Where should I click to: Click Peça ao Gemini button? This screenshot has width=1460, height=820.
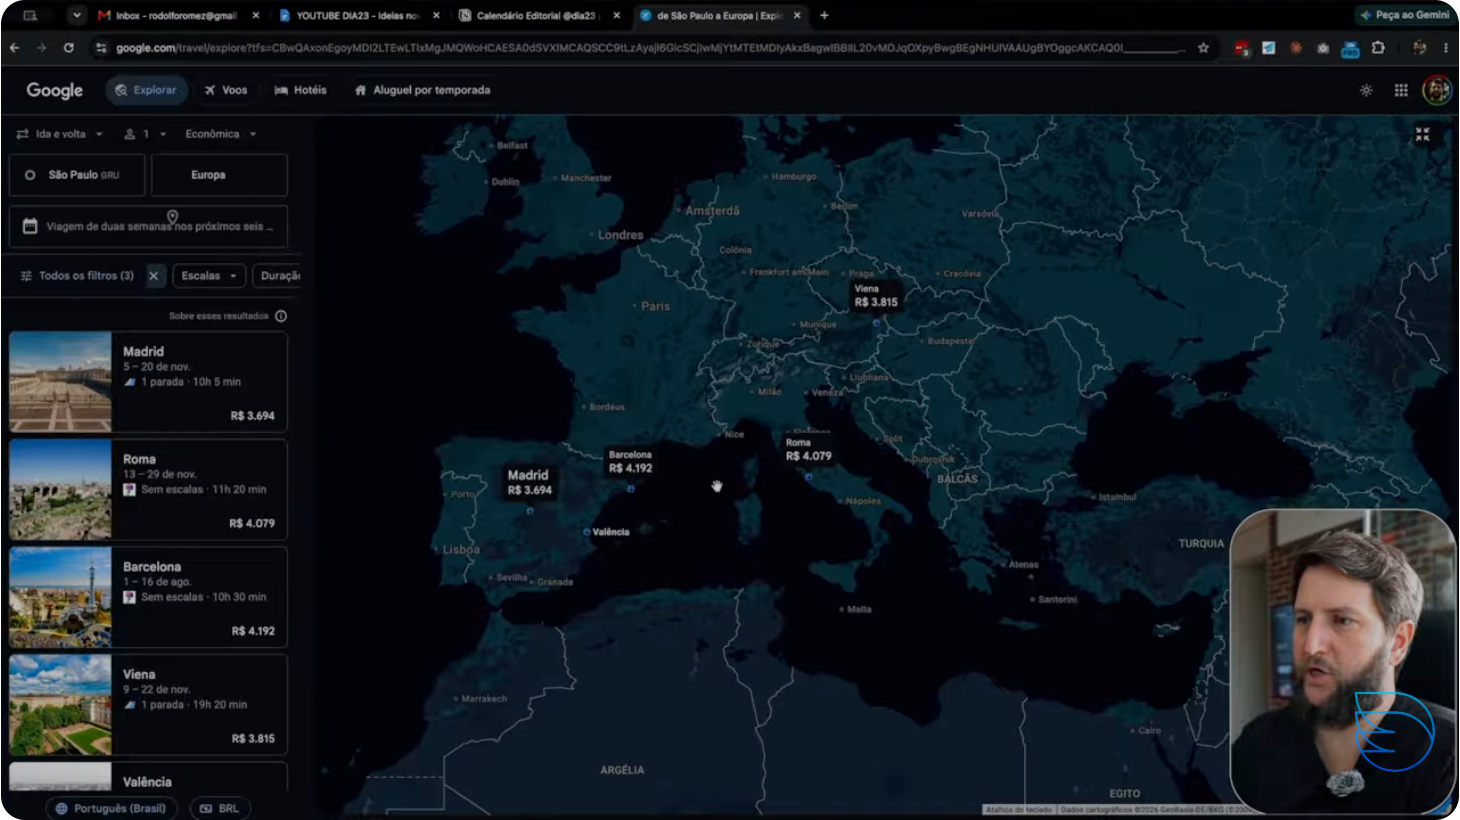click(x=1404, y=15)
